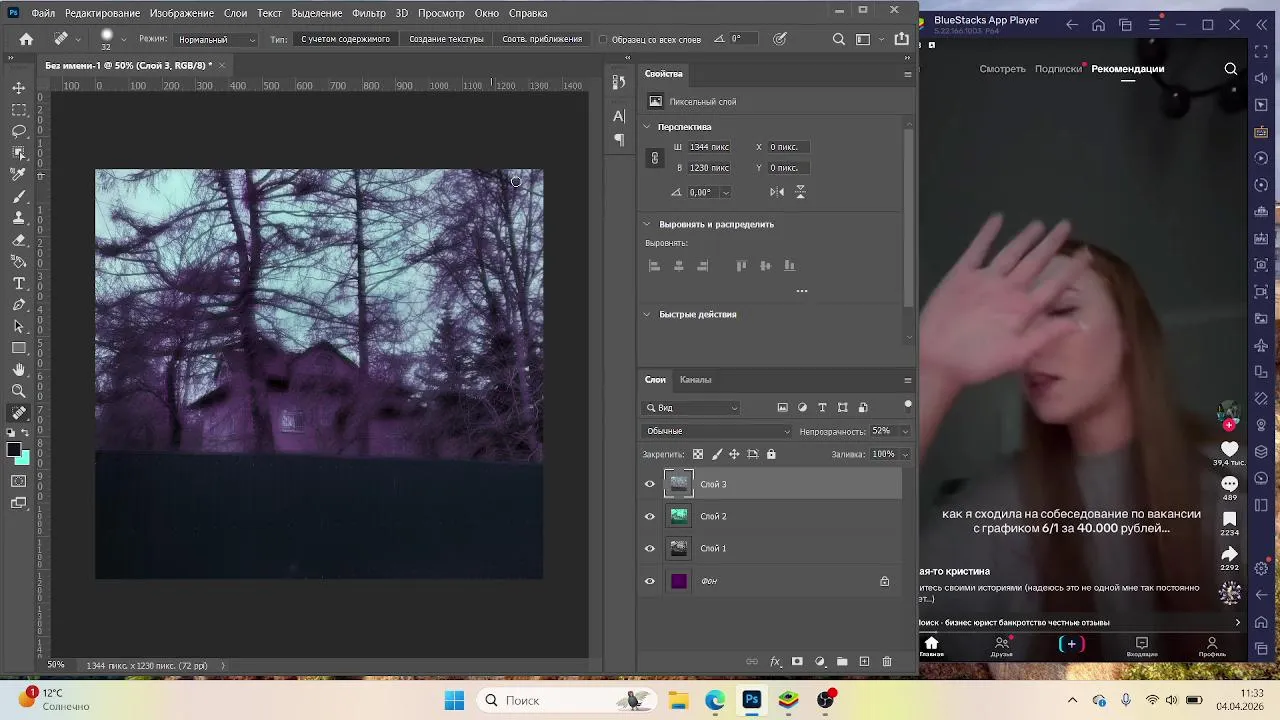Click the foreground color swatch

point(14,450)
